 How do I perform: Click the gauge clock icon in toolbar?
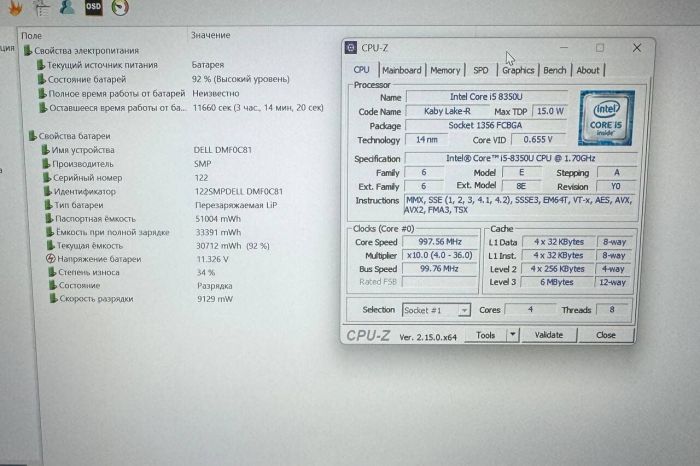[120, 8]
